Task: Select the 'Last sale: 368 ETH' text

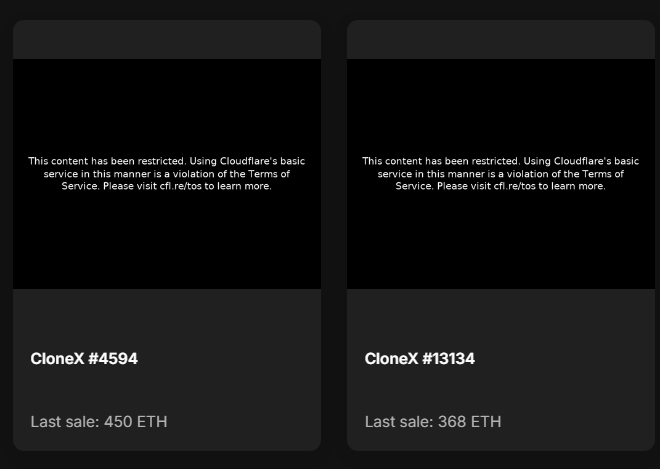Action: [433, 422]
